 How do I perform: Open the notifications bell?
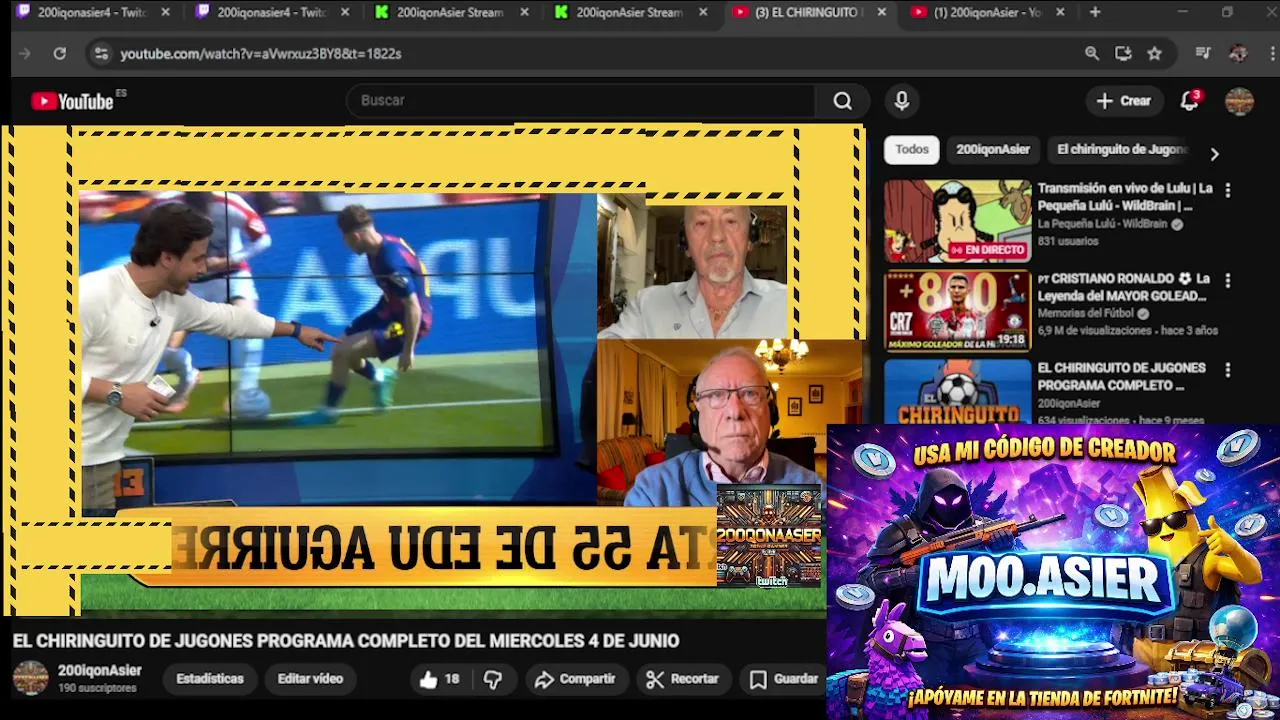tap(1189, 101)
